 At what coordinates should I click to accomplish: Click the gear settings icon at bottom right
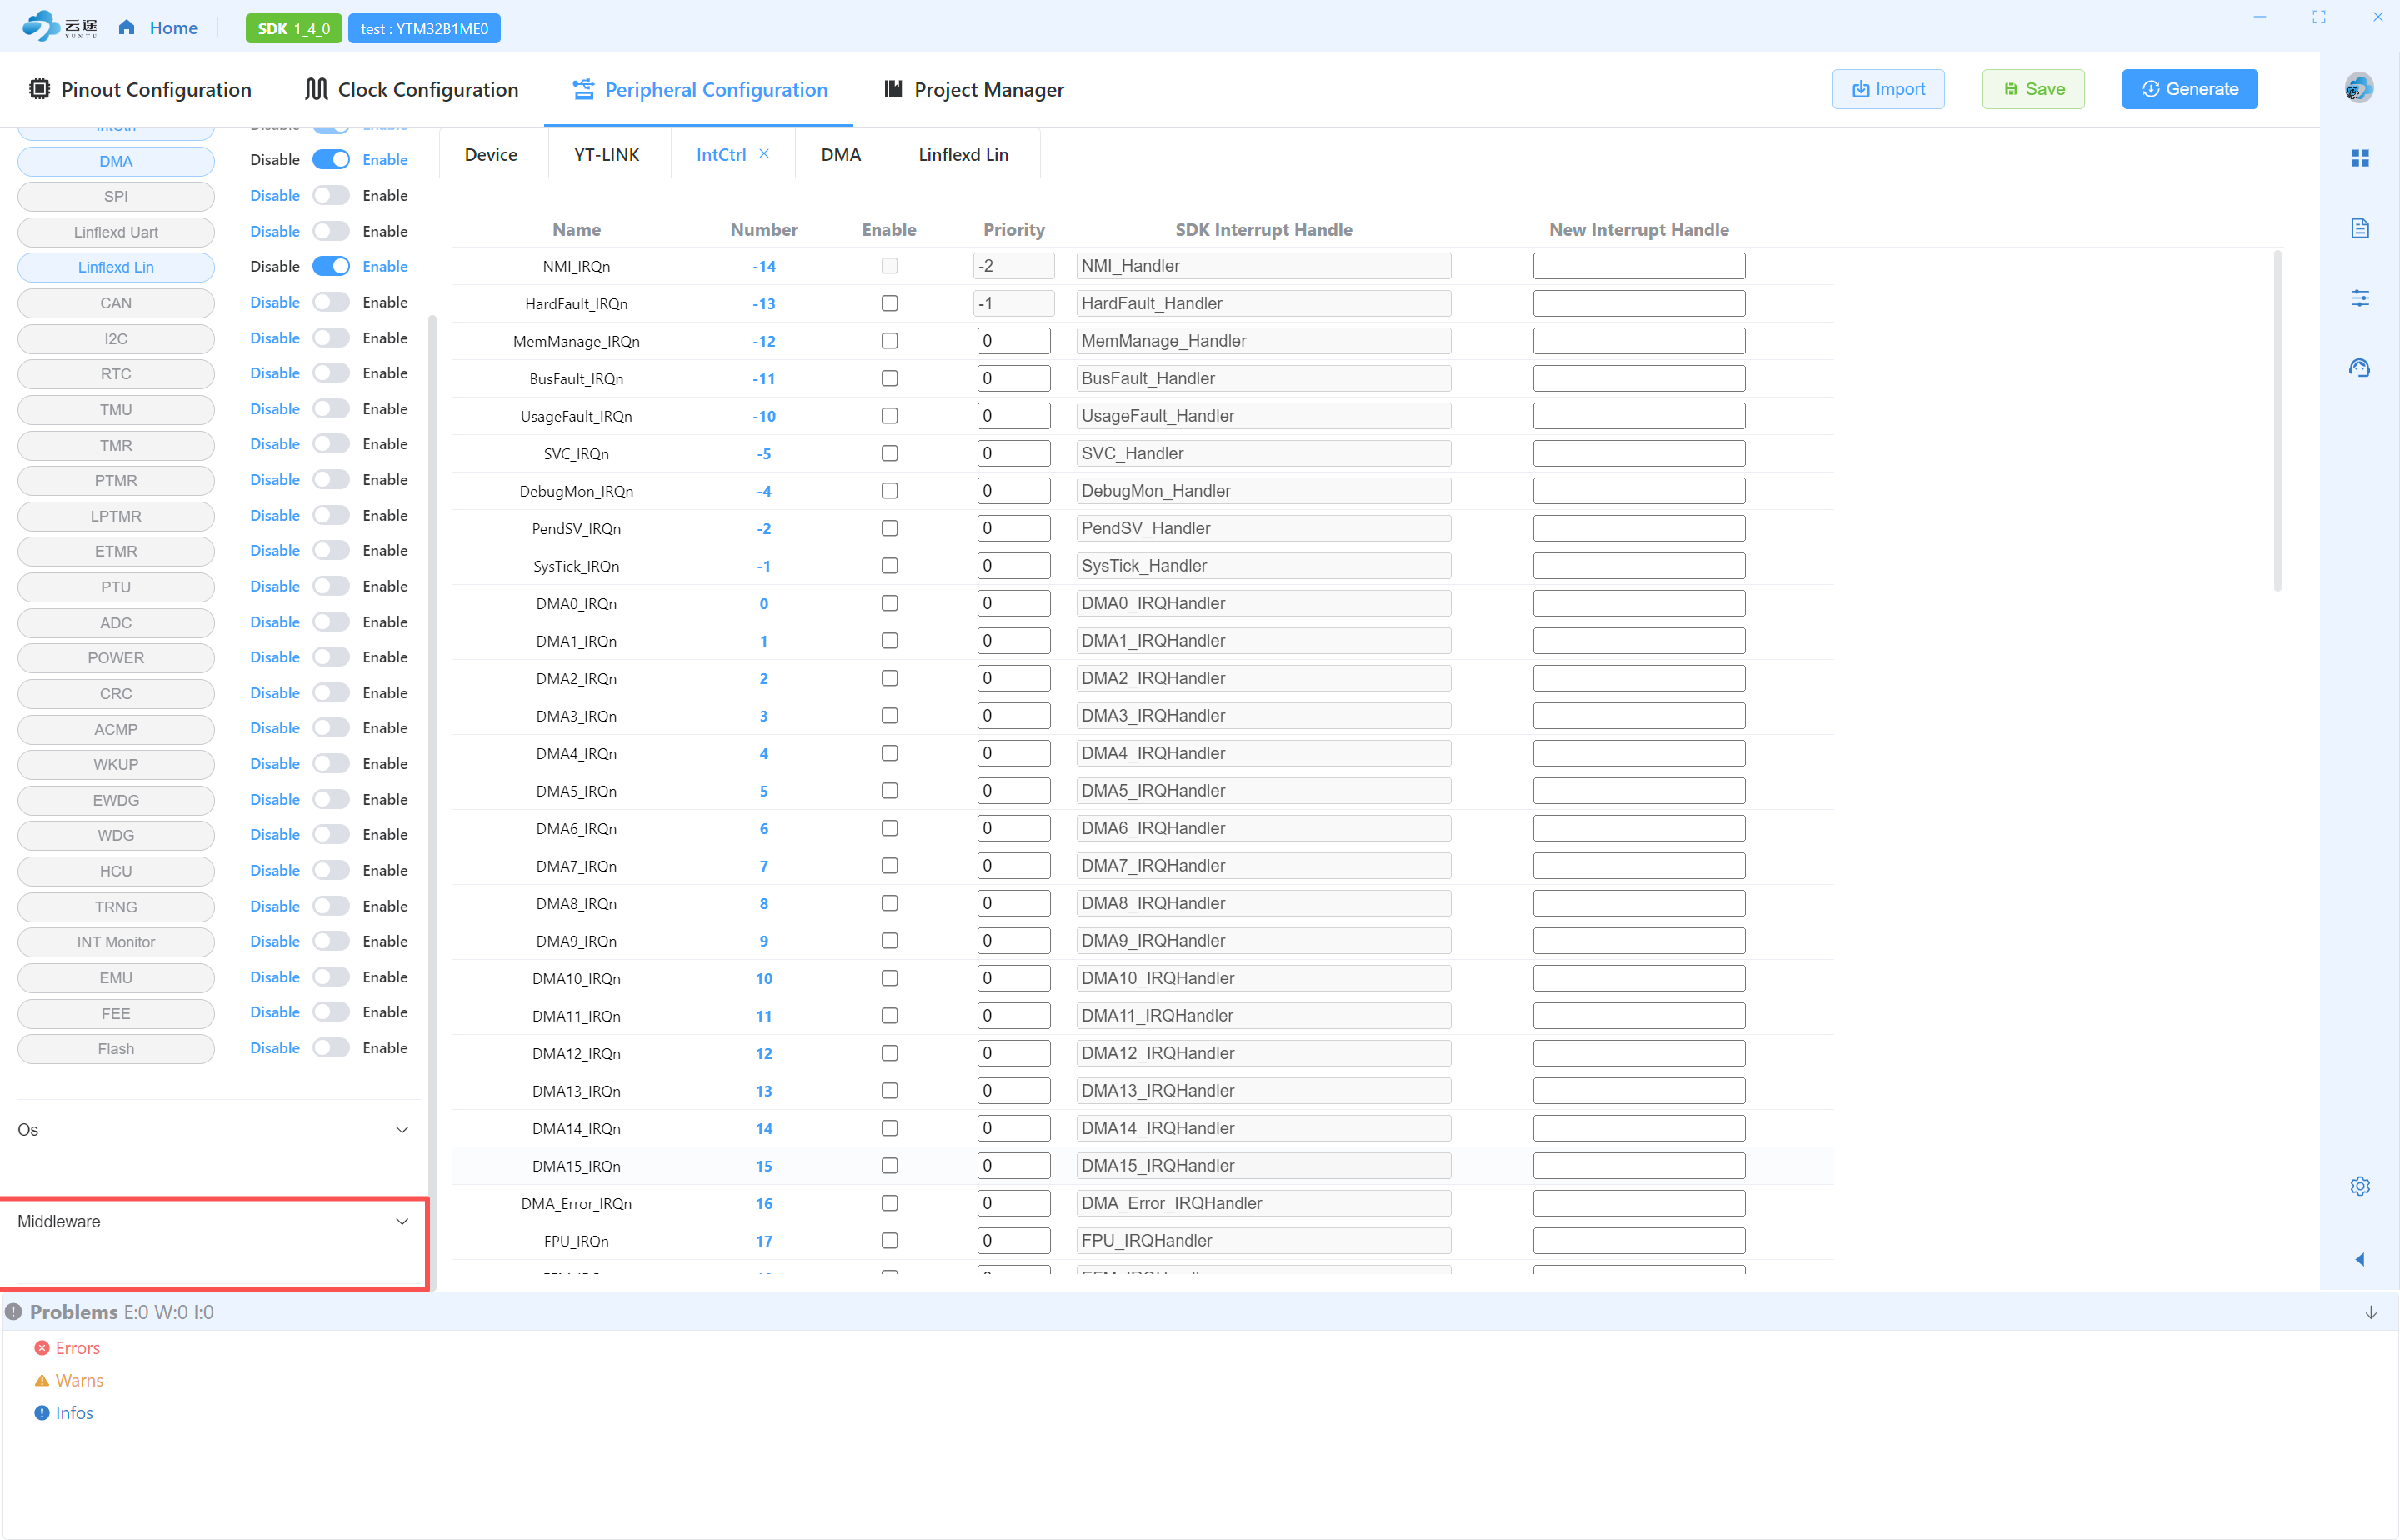click(x=2360, y=1186)
